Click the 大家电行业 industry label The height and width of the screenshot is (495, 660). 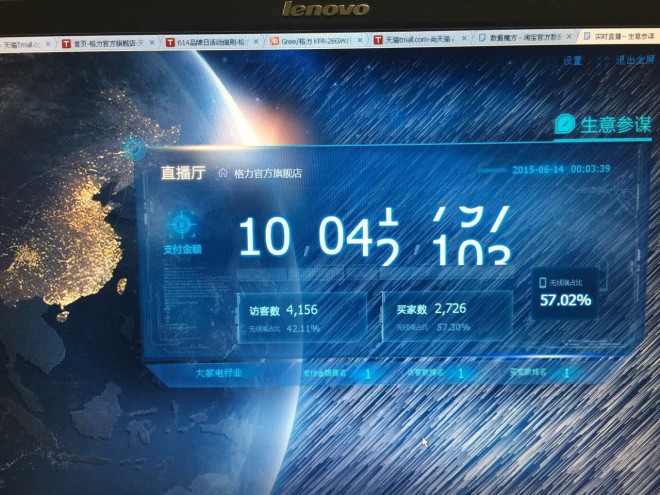point(219,373)
